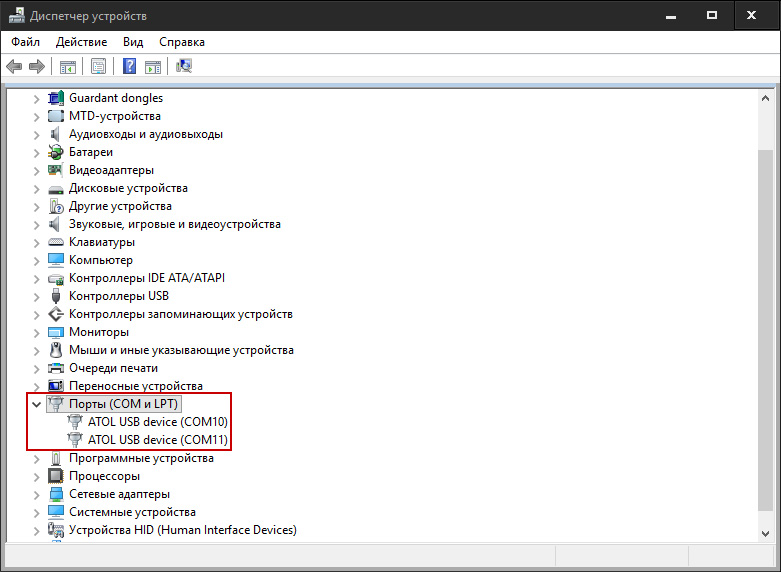
Task: Go back with the left arrow toolbar icon
Action: click(x=14, y=66)
